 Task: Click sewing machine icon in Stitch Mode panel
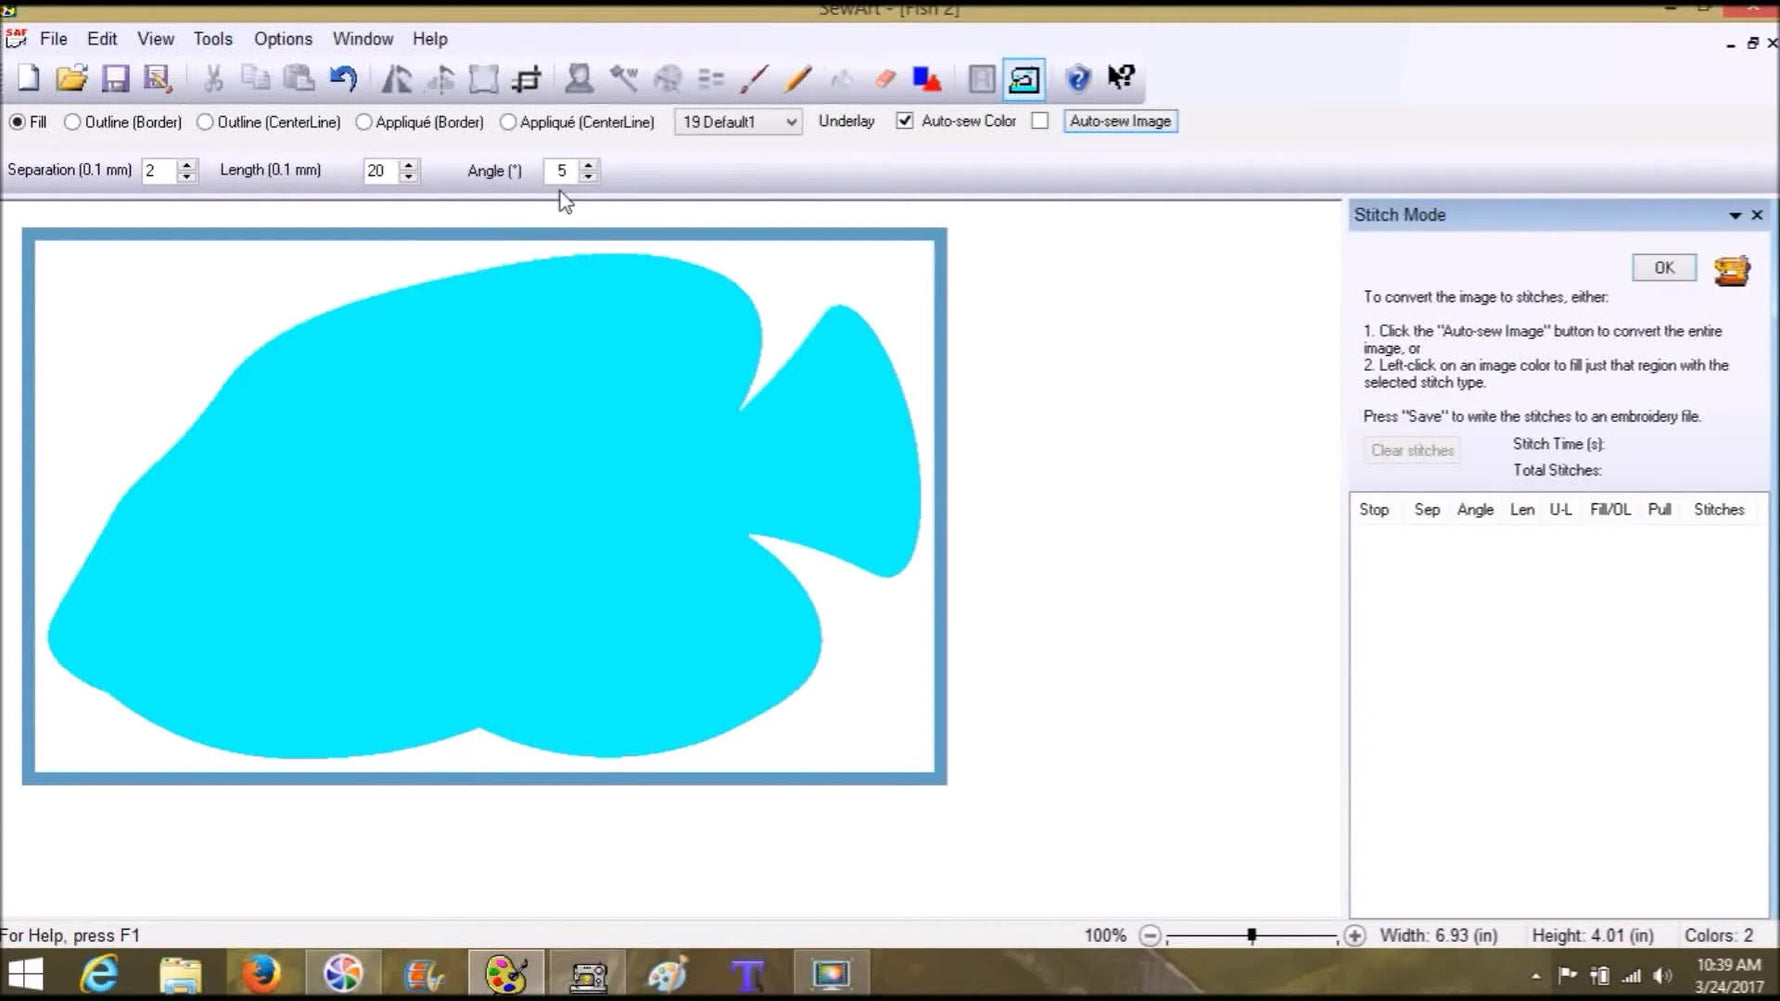(1732, 270)
